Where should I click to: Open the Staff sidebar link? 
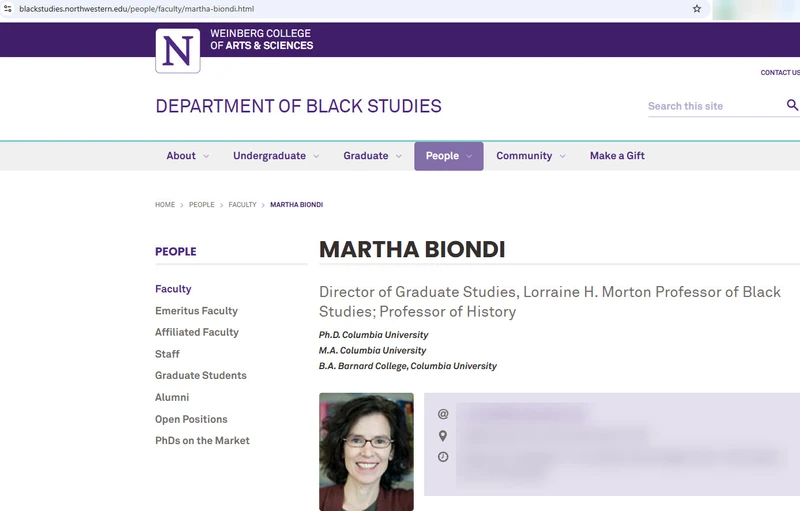167,354
